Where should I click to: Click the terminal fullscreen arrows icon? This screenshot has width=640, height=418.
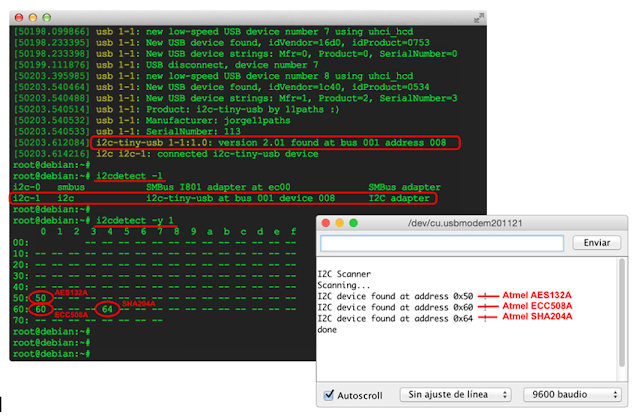coord(478,18)
